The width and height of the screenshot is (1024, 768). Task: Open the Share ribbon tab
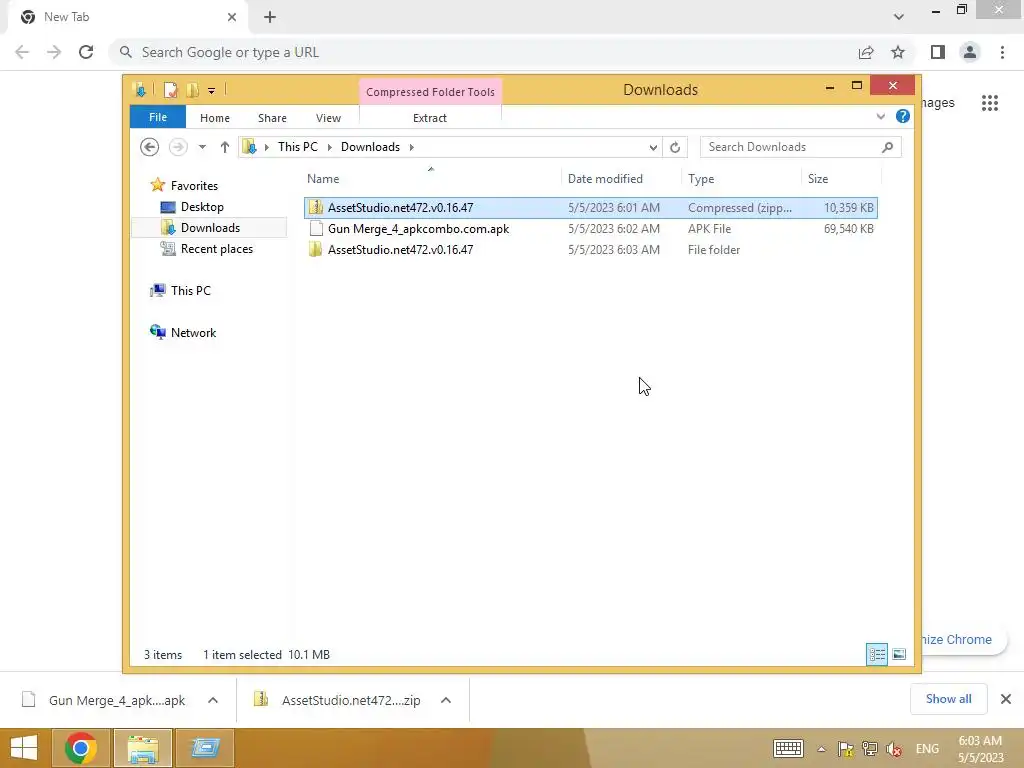272,118
